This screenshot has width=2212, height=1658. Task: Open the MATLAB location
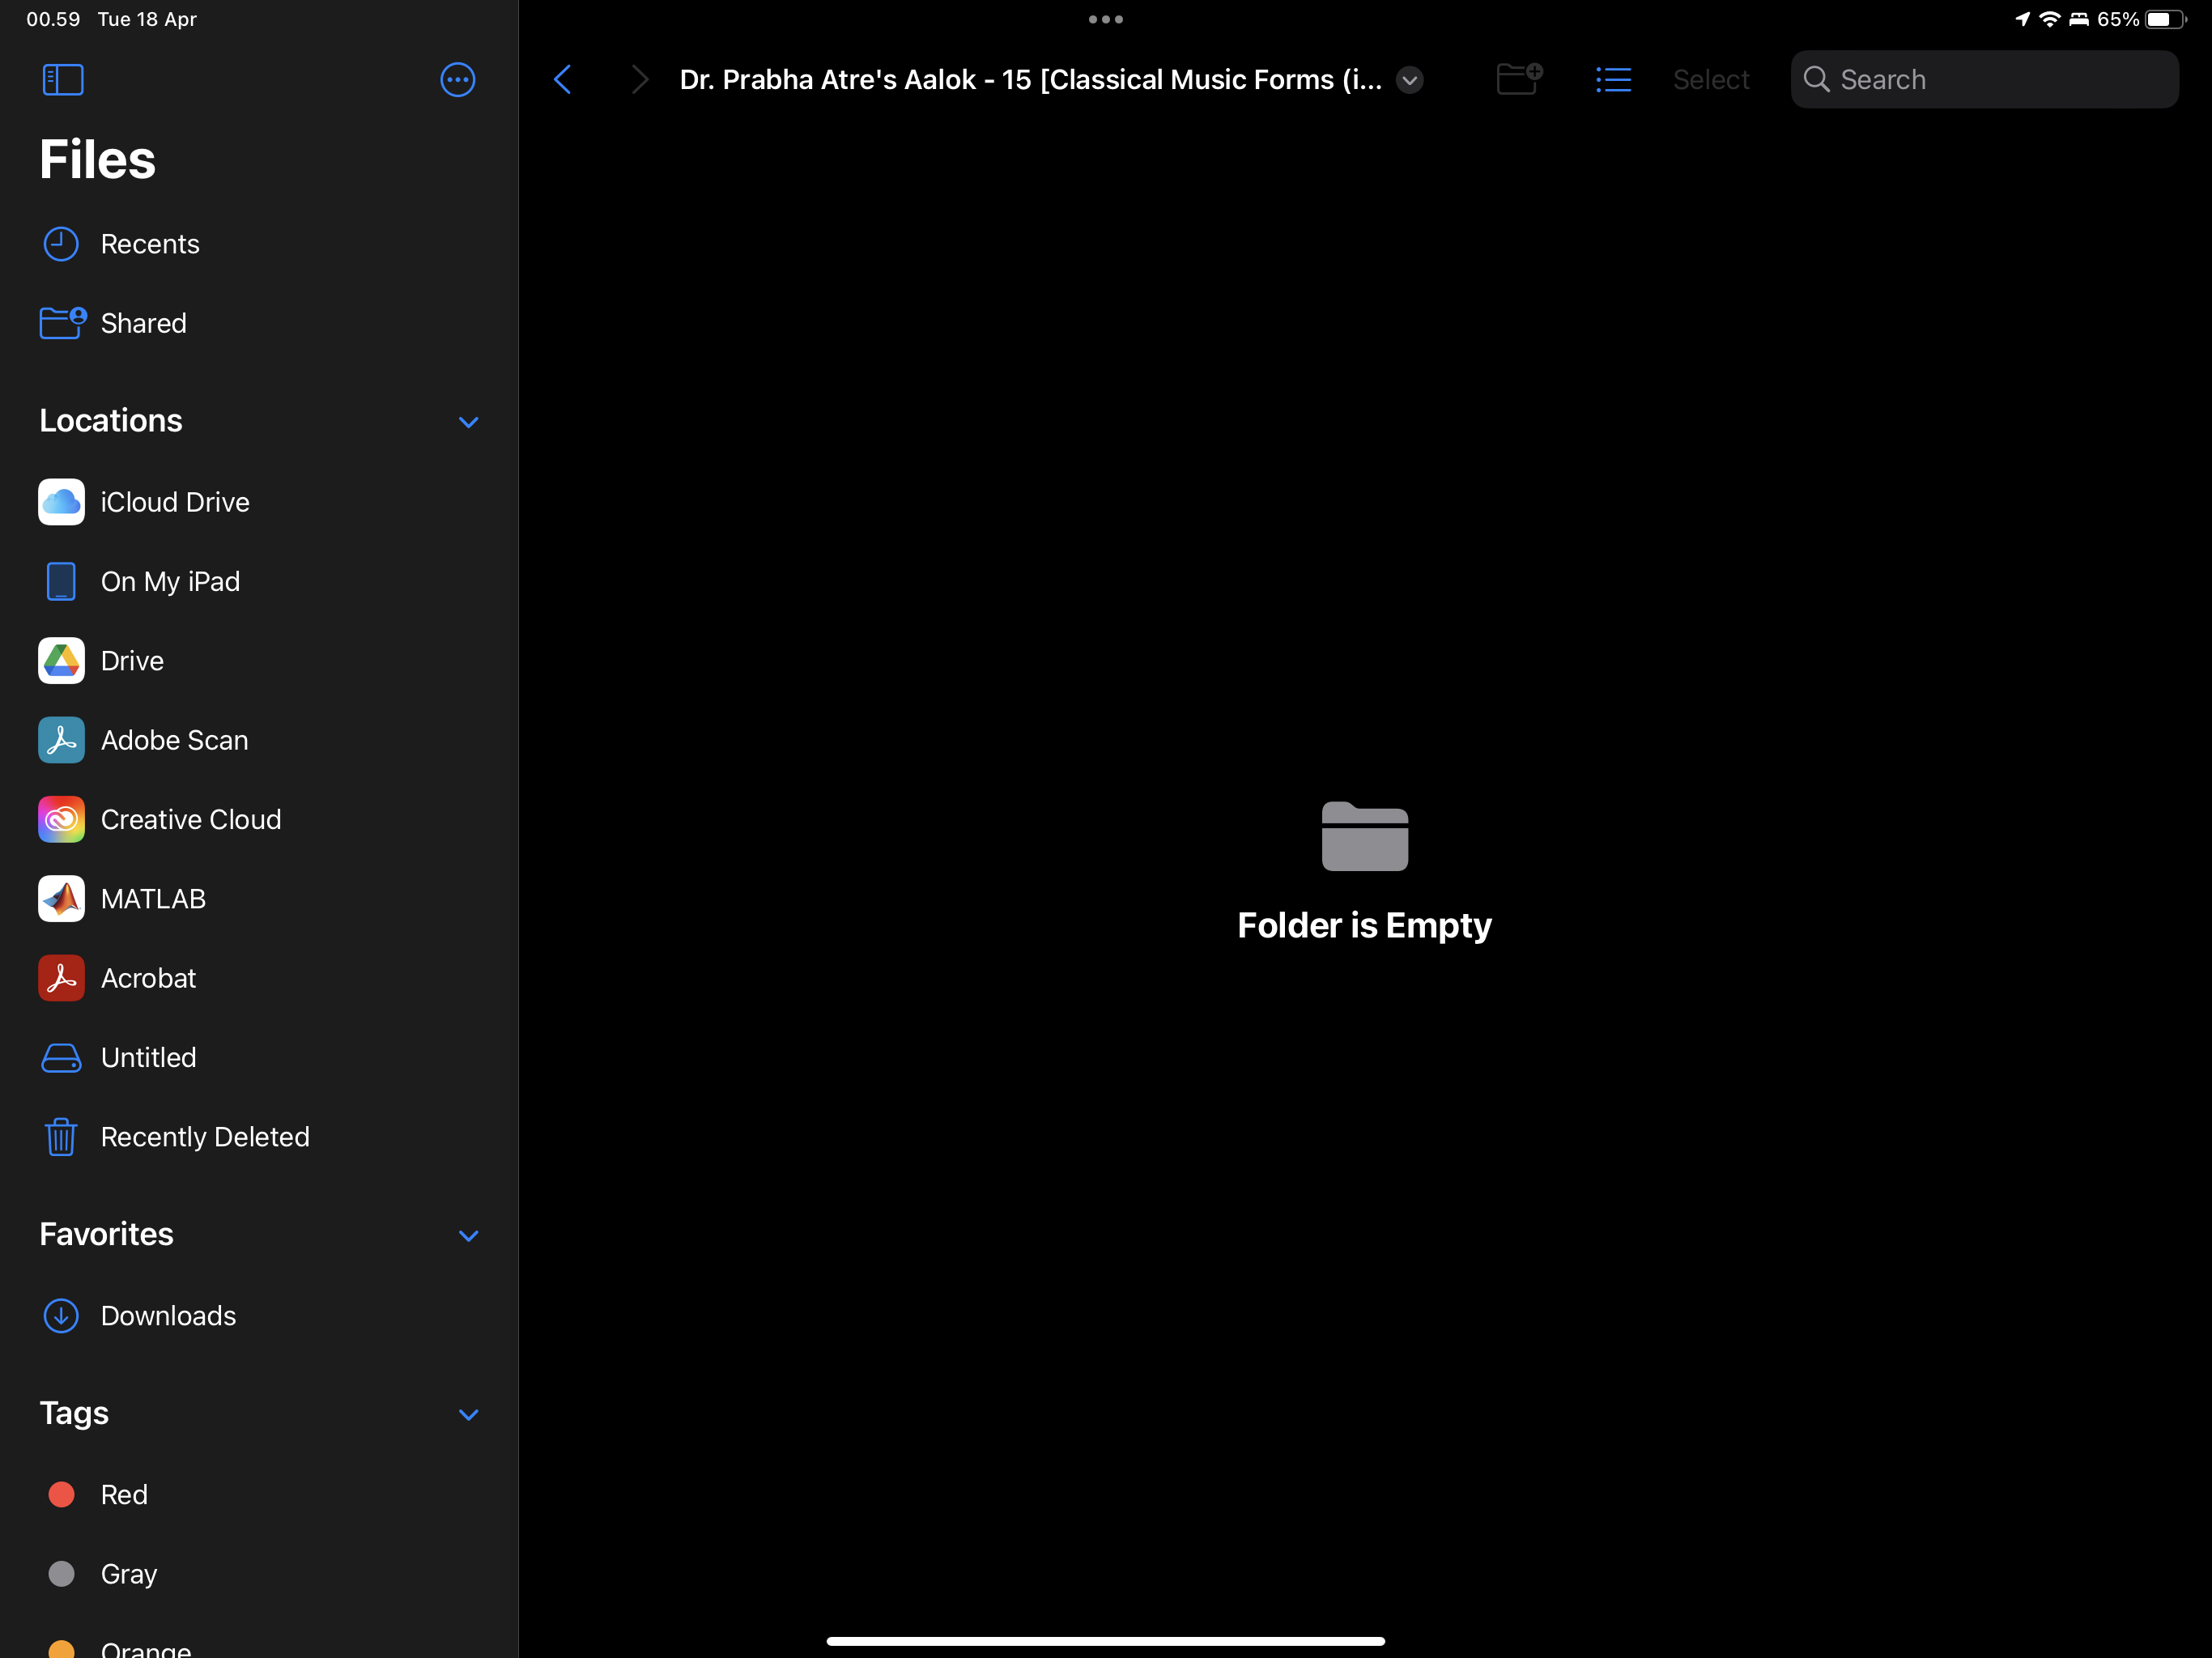click(152, 899)
